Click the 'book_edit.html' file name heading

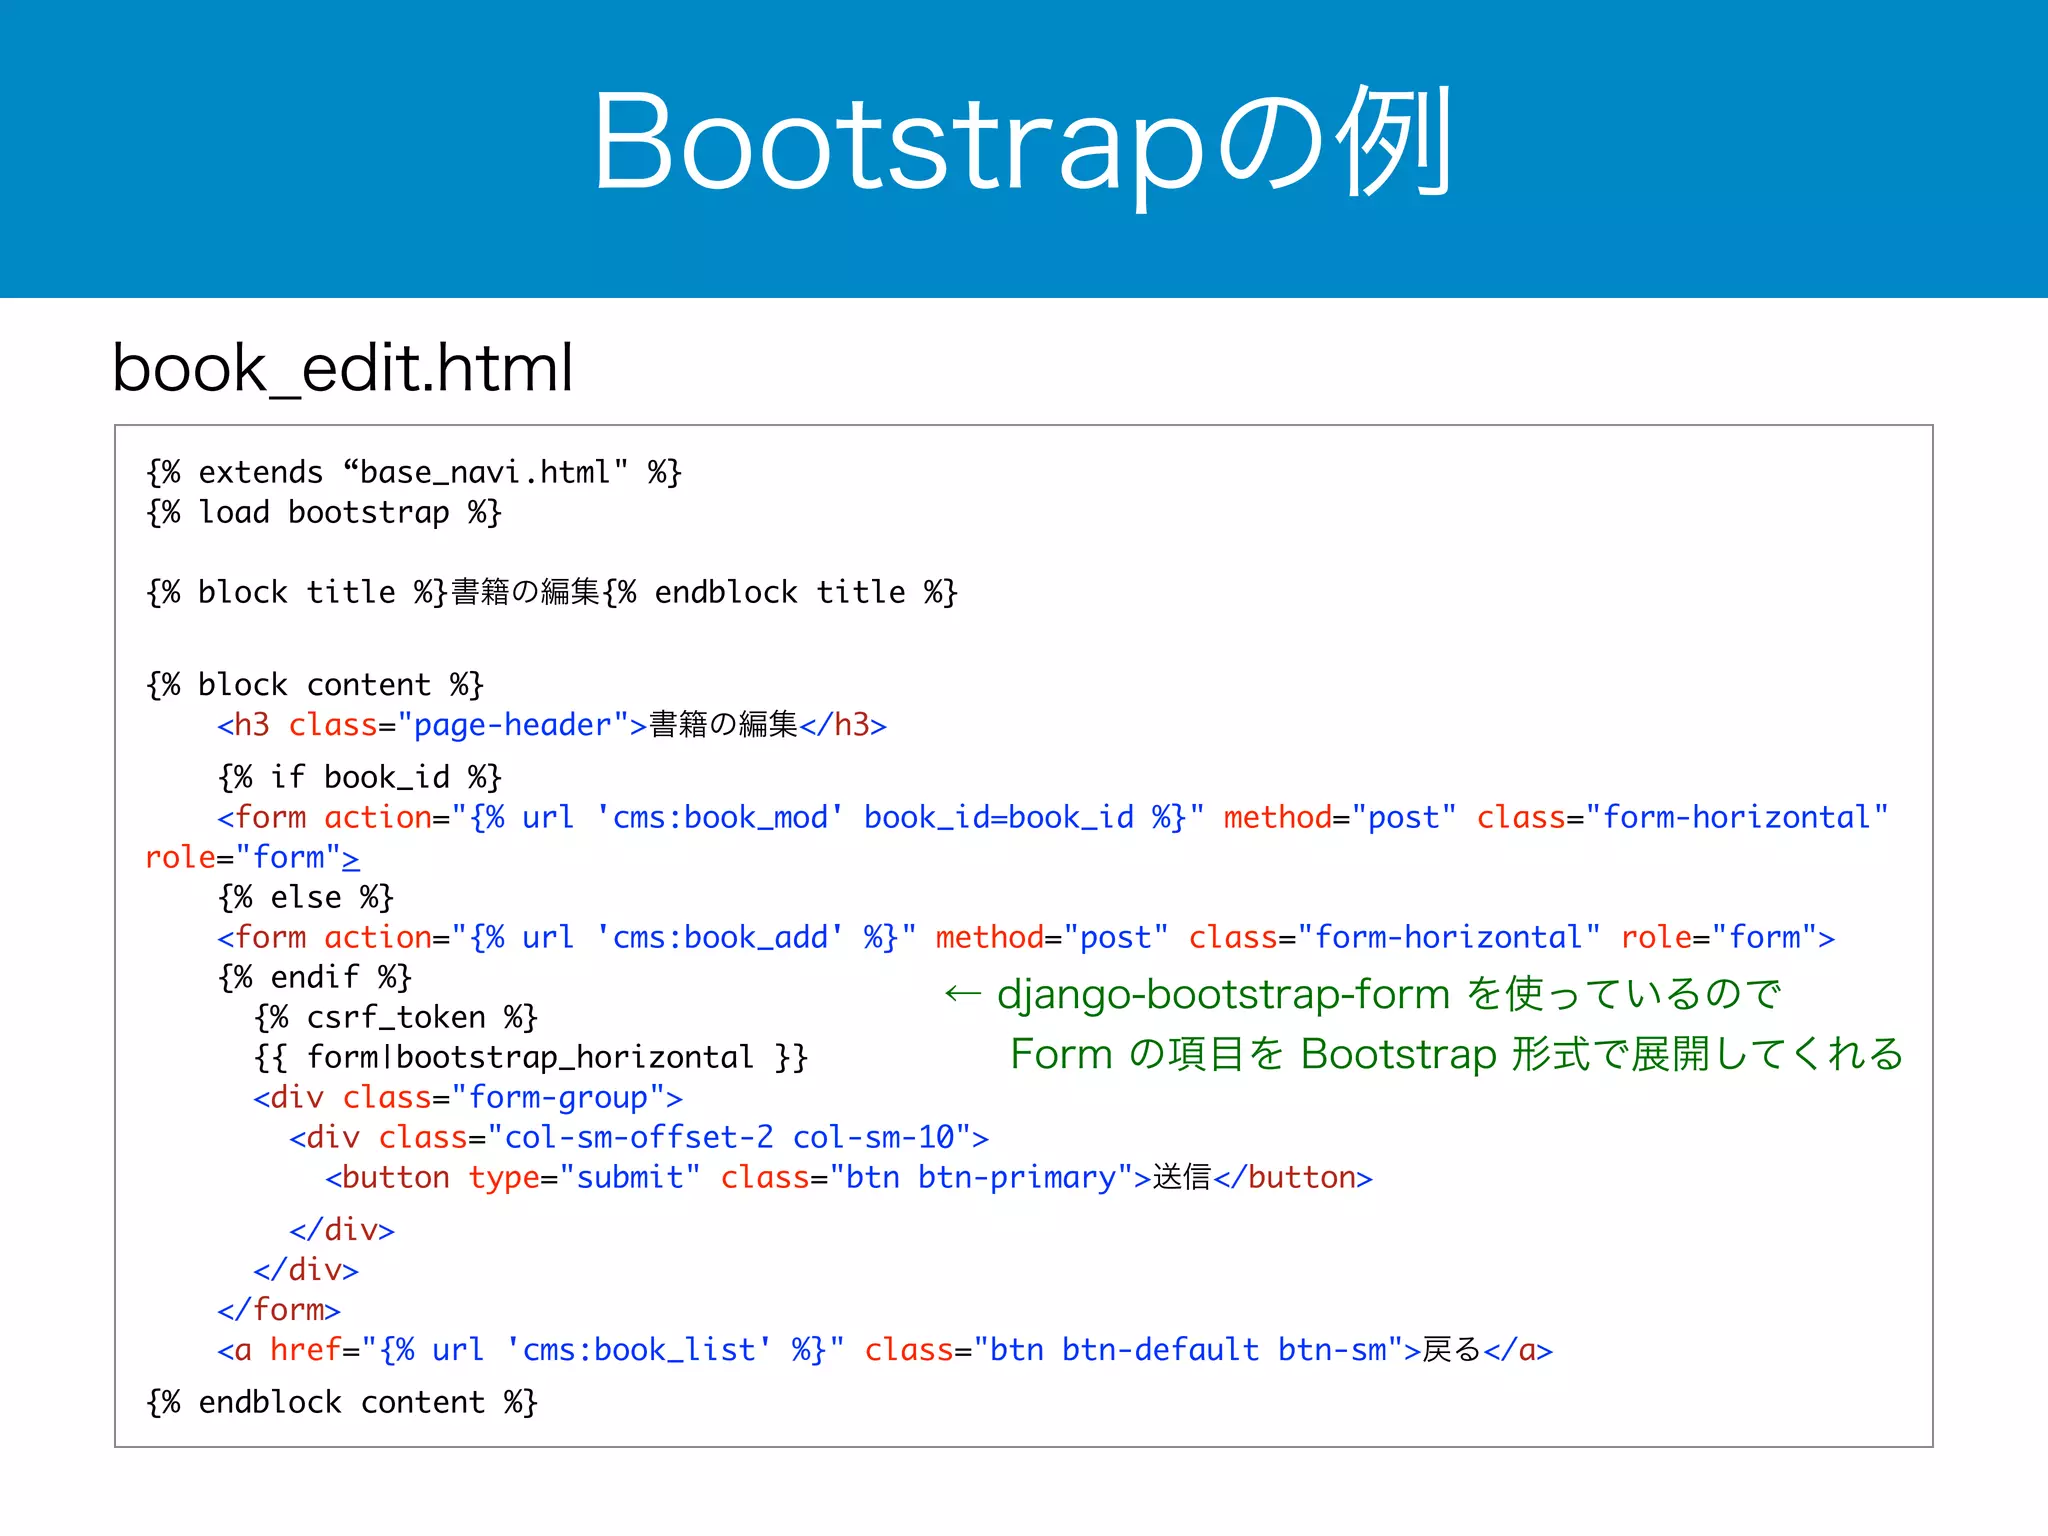point(343,368)
